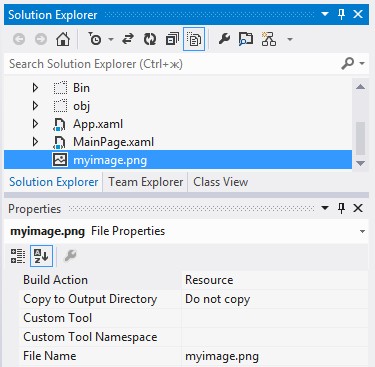Select the Bin folder
This screenshot has width=375, height=367.
[x=81, y=88]
